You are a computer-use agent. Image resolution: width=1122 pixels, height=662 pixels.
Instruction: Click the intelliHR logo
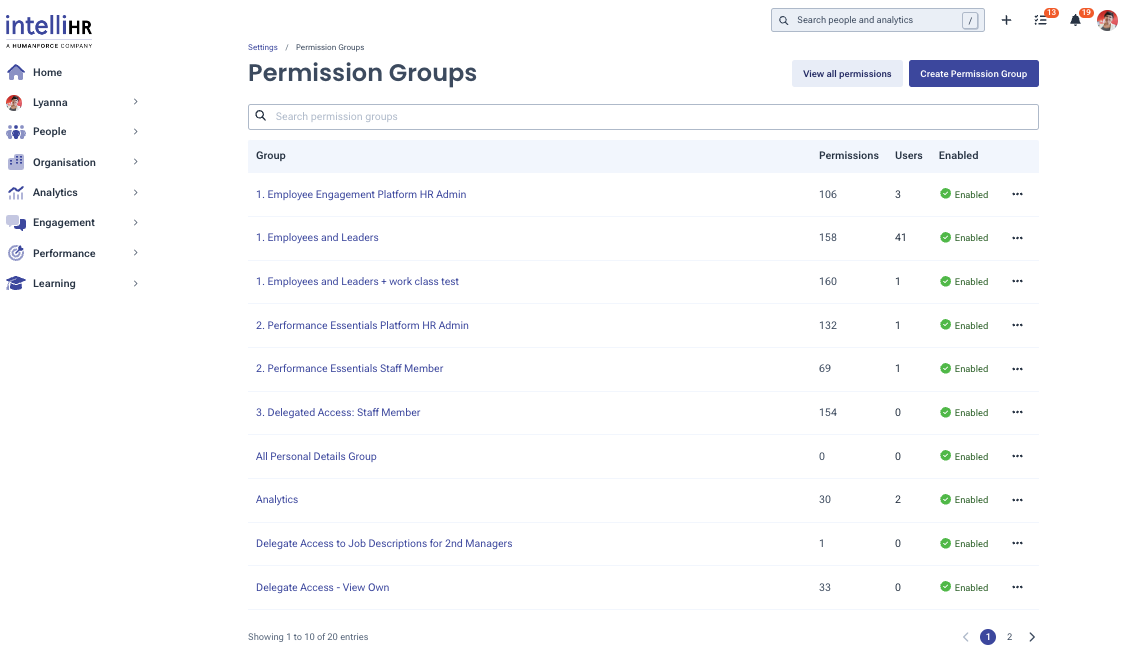point(49,28)
